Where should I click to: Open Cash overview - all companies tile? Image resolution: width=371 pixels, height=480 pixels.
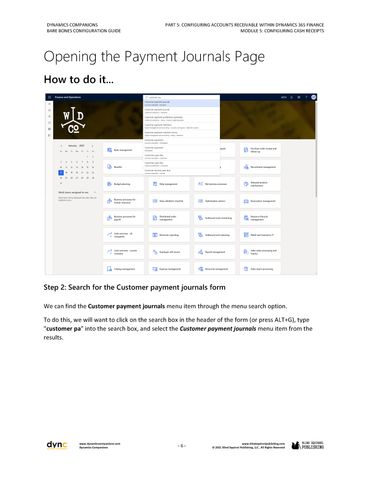[124, 235]
